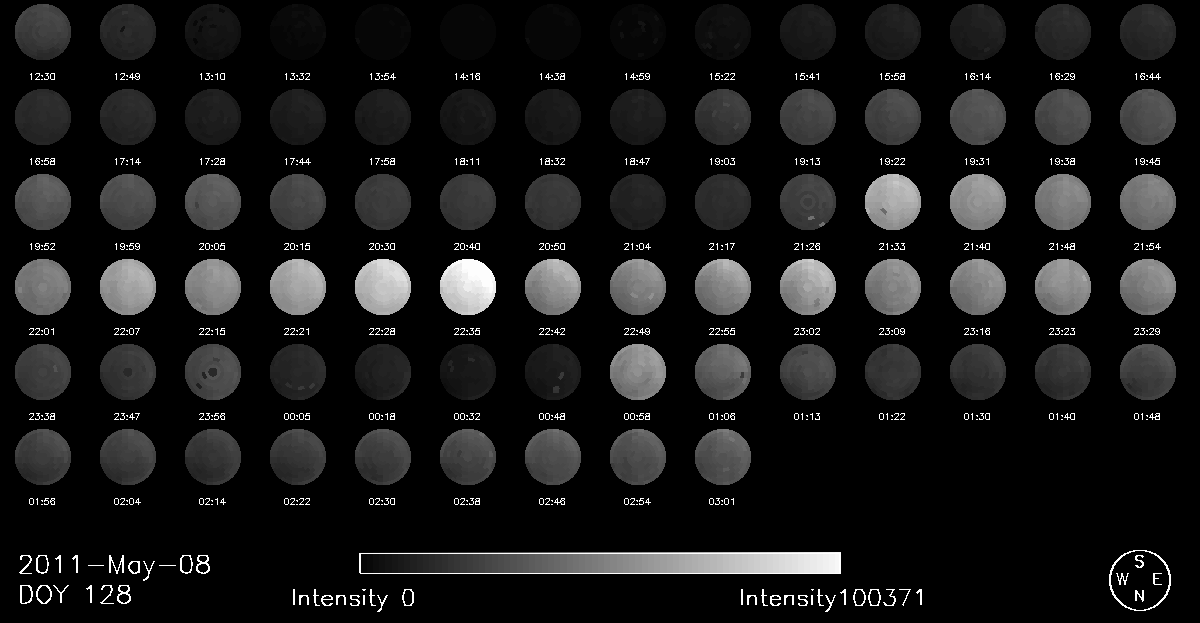1200x623 pixels.
Task: Select the first disk image labeled 12:30
Action: tap(43, 31)
